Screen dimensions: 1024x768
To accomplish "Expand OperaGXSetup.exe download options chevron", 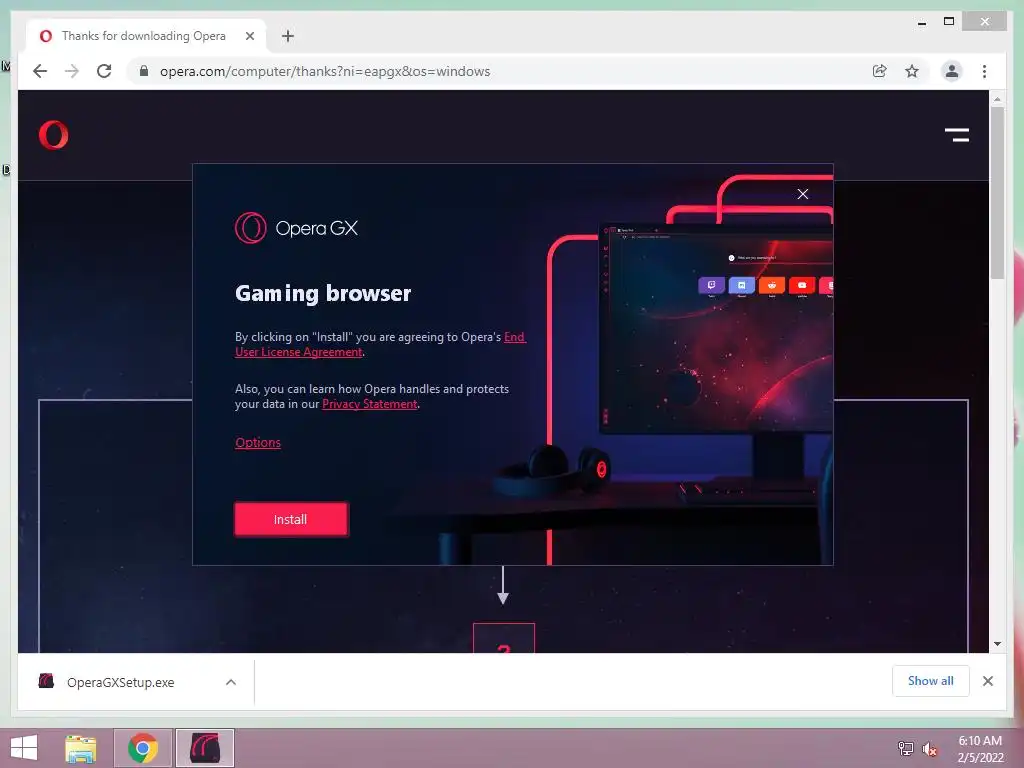I will point(231,682).
